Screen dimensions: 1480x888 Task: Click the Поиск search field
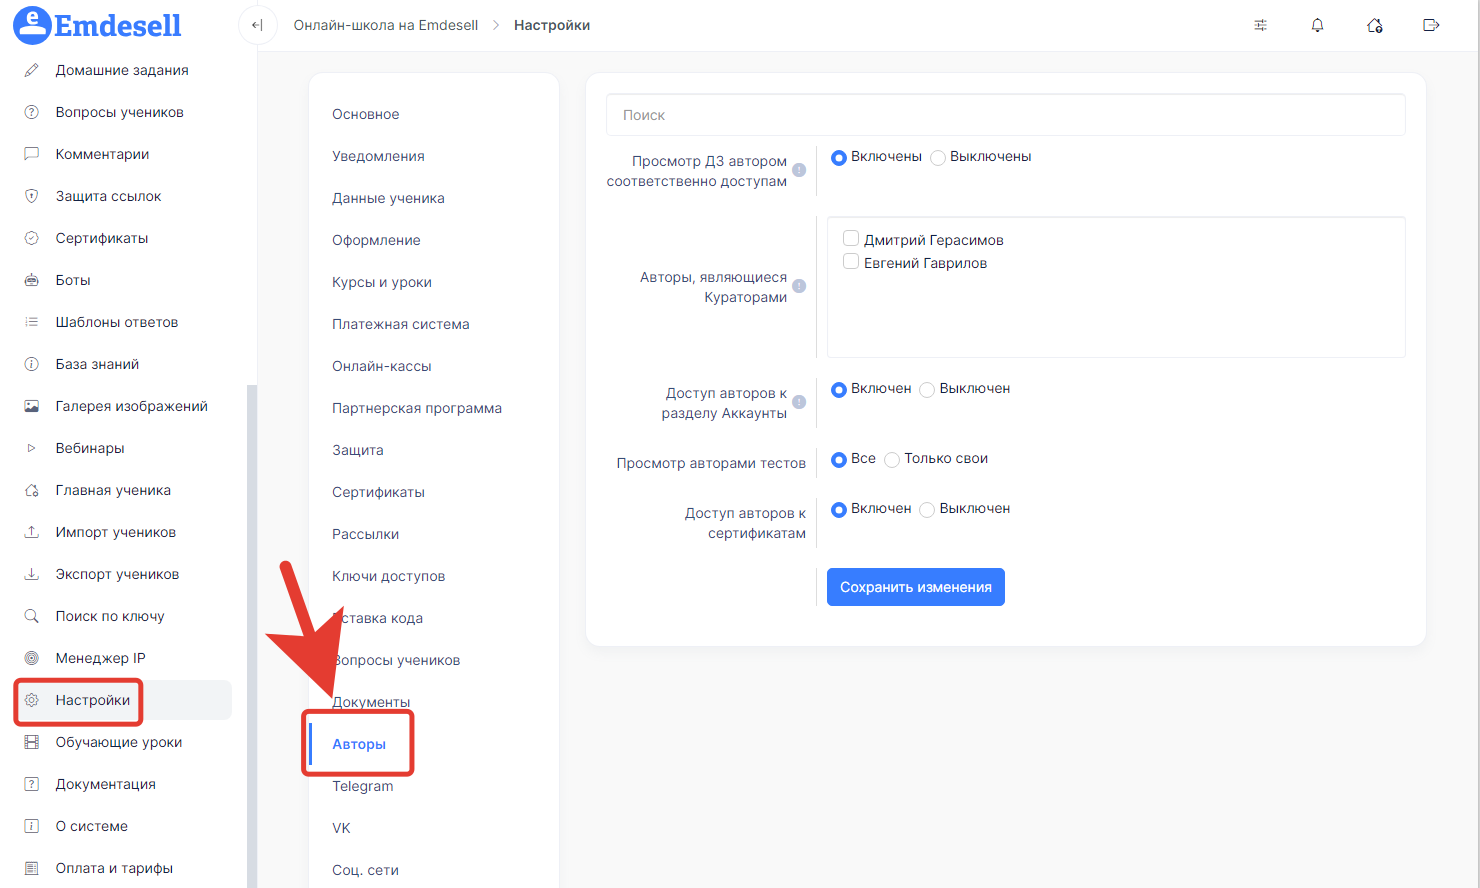click(x=1005, y=115)
